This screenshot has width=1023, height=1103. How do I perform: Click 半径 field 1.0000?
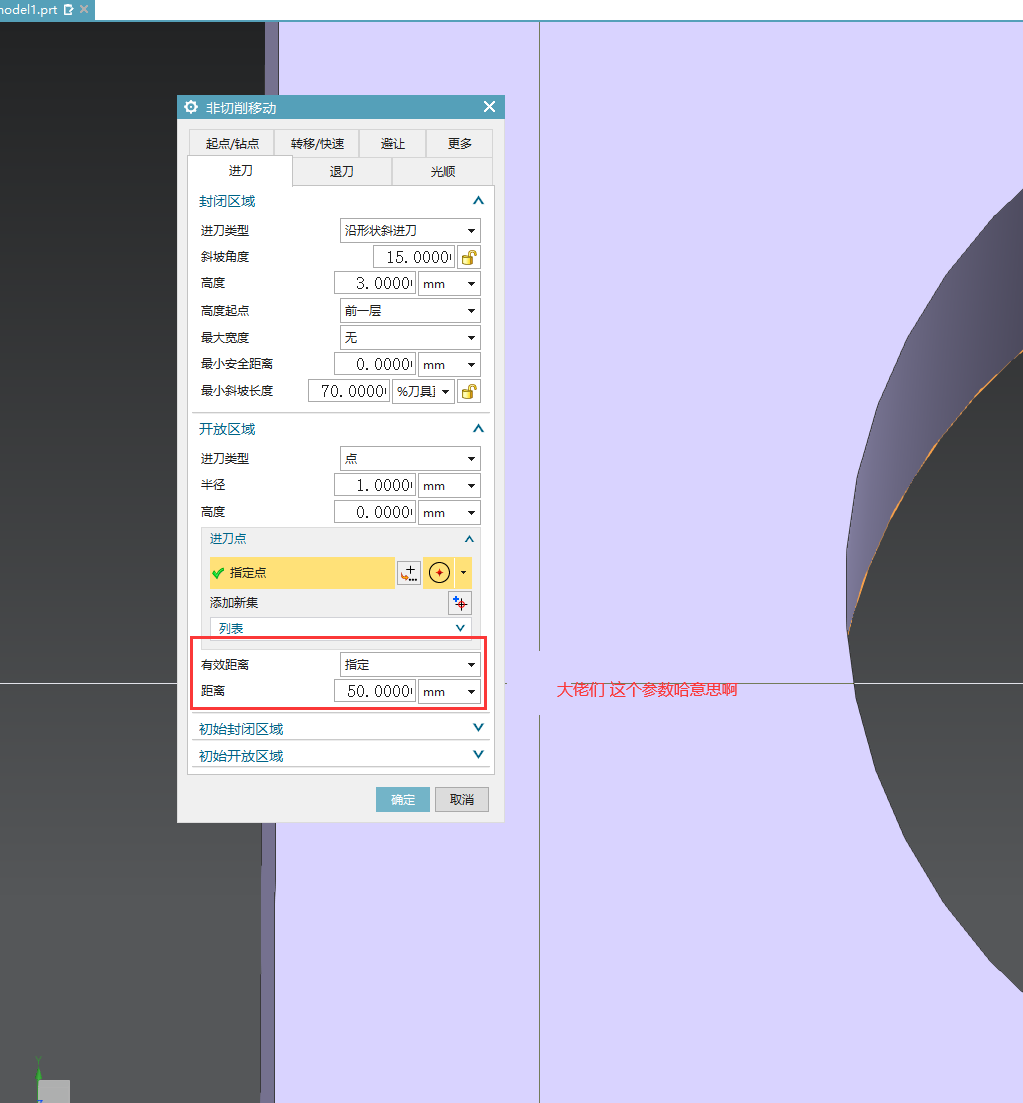[375, 485]
